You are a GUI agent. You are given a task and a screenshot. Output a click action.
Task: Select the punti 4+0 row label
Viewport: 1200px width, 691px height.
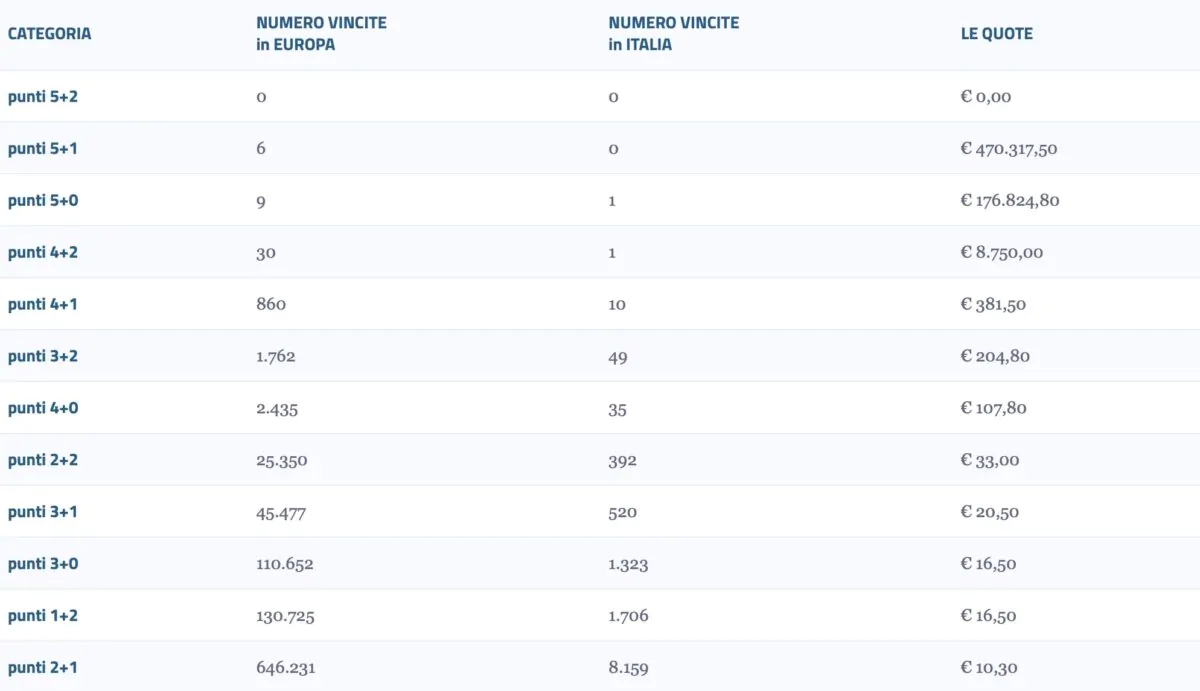[42, 408]
